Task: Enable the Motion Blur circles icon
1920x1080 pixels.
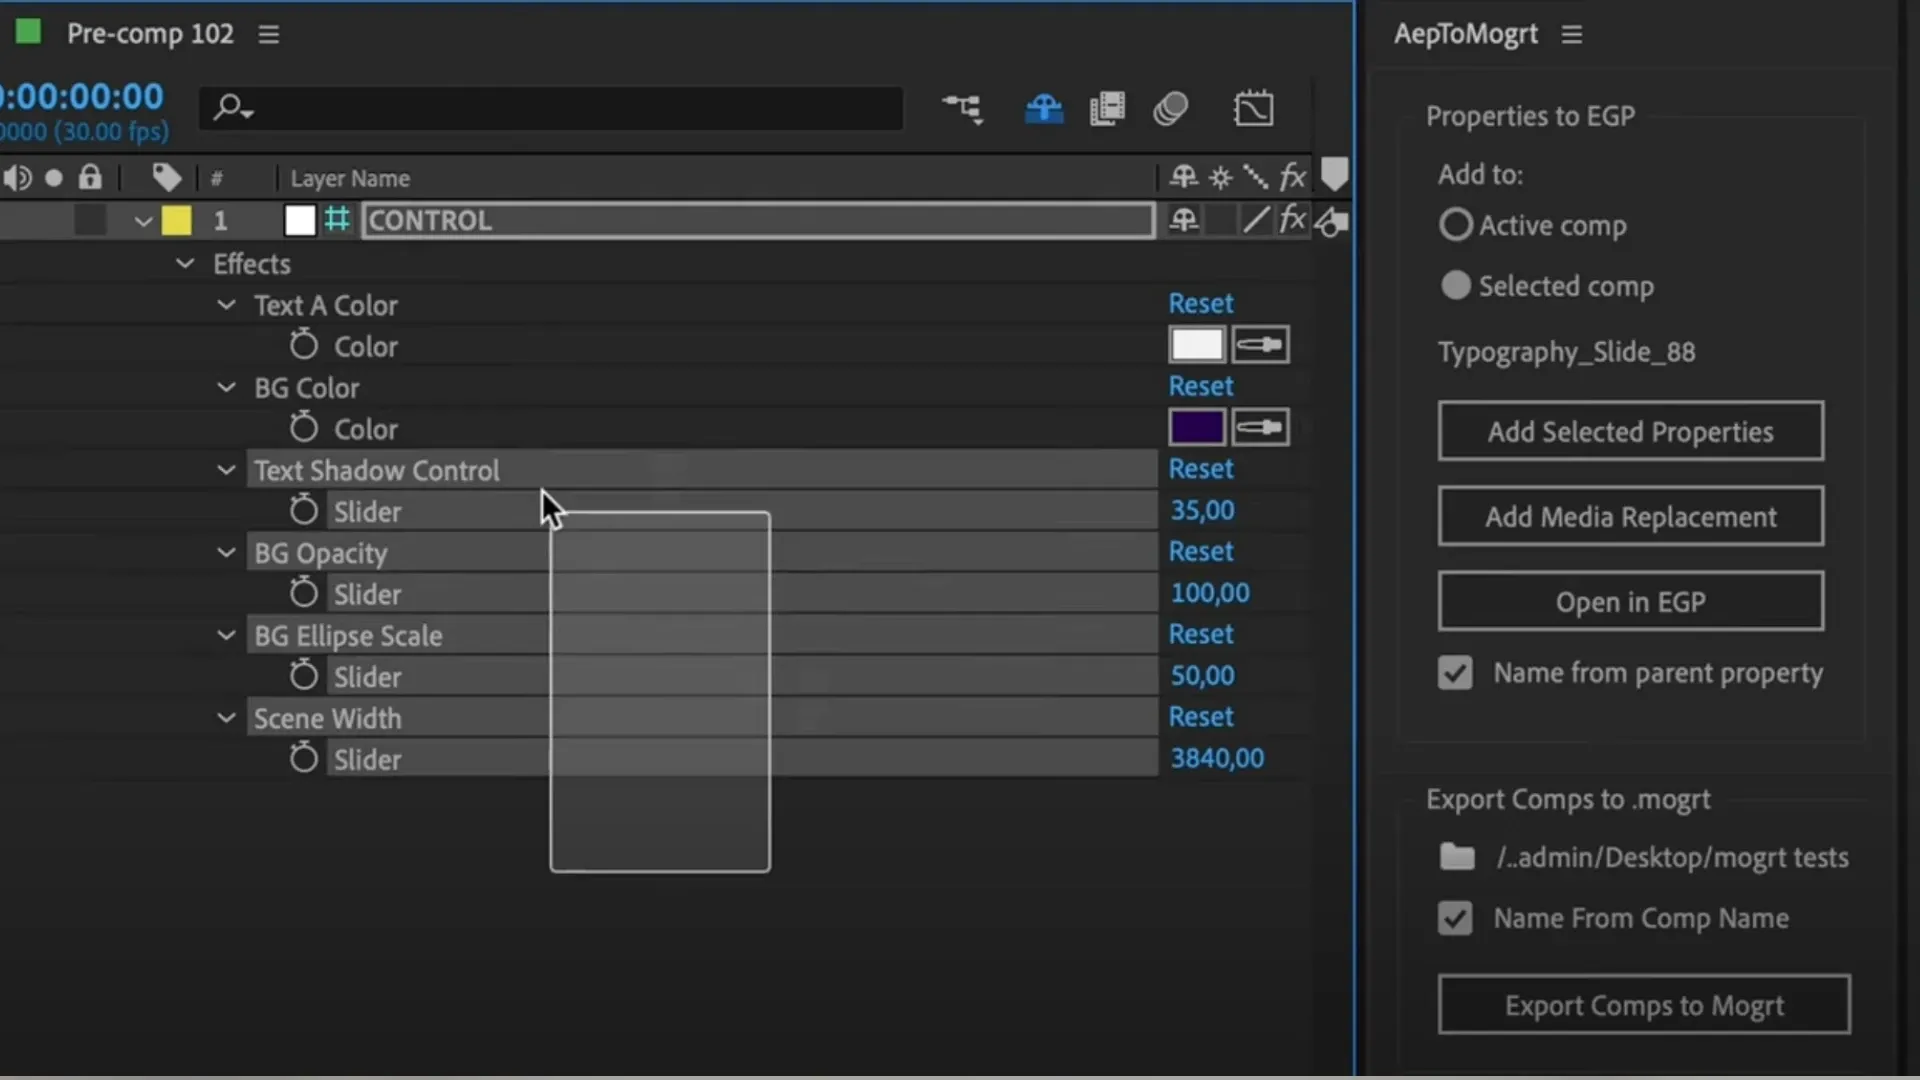Action: 1171,108
